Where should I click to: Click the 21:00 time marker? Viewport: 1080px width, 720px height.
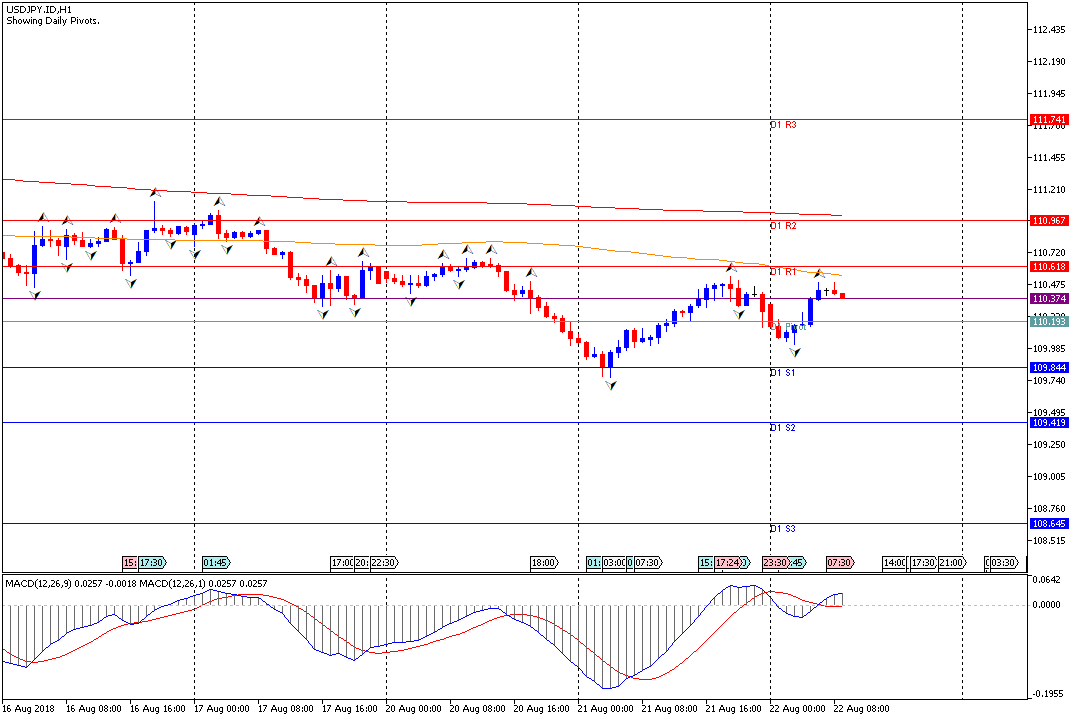click(x=952, y=563)
